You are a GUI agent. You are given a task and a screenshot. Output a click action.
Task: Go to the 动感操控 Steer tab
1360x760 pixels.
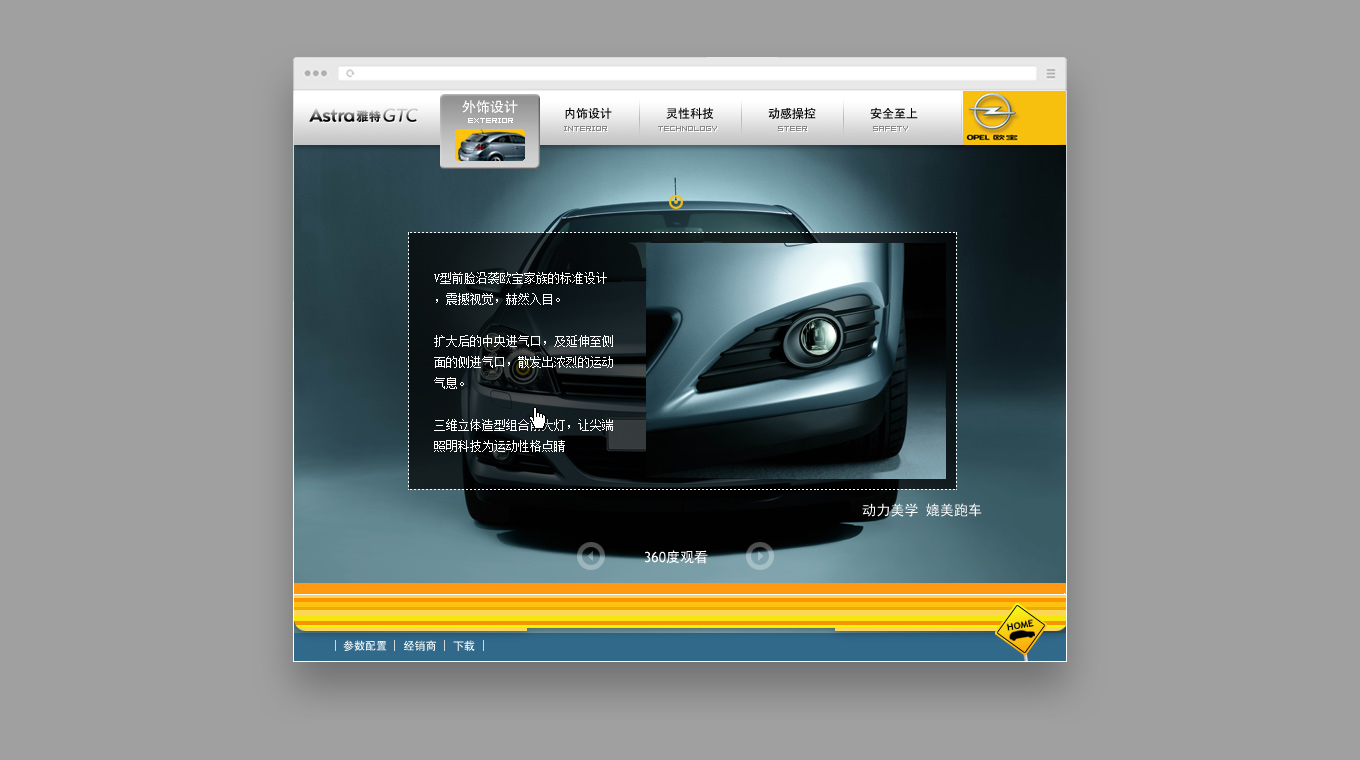pos(791,118)
